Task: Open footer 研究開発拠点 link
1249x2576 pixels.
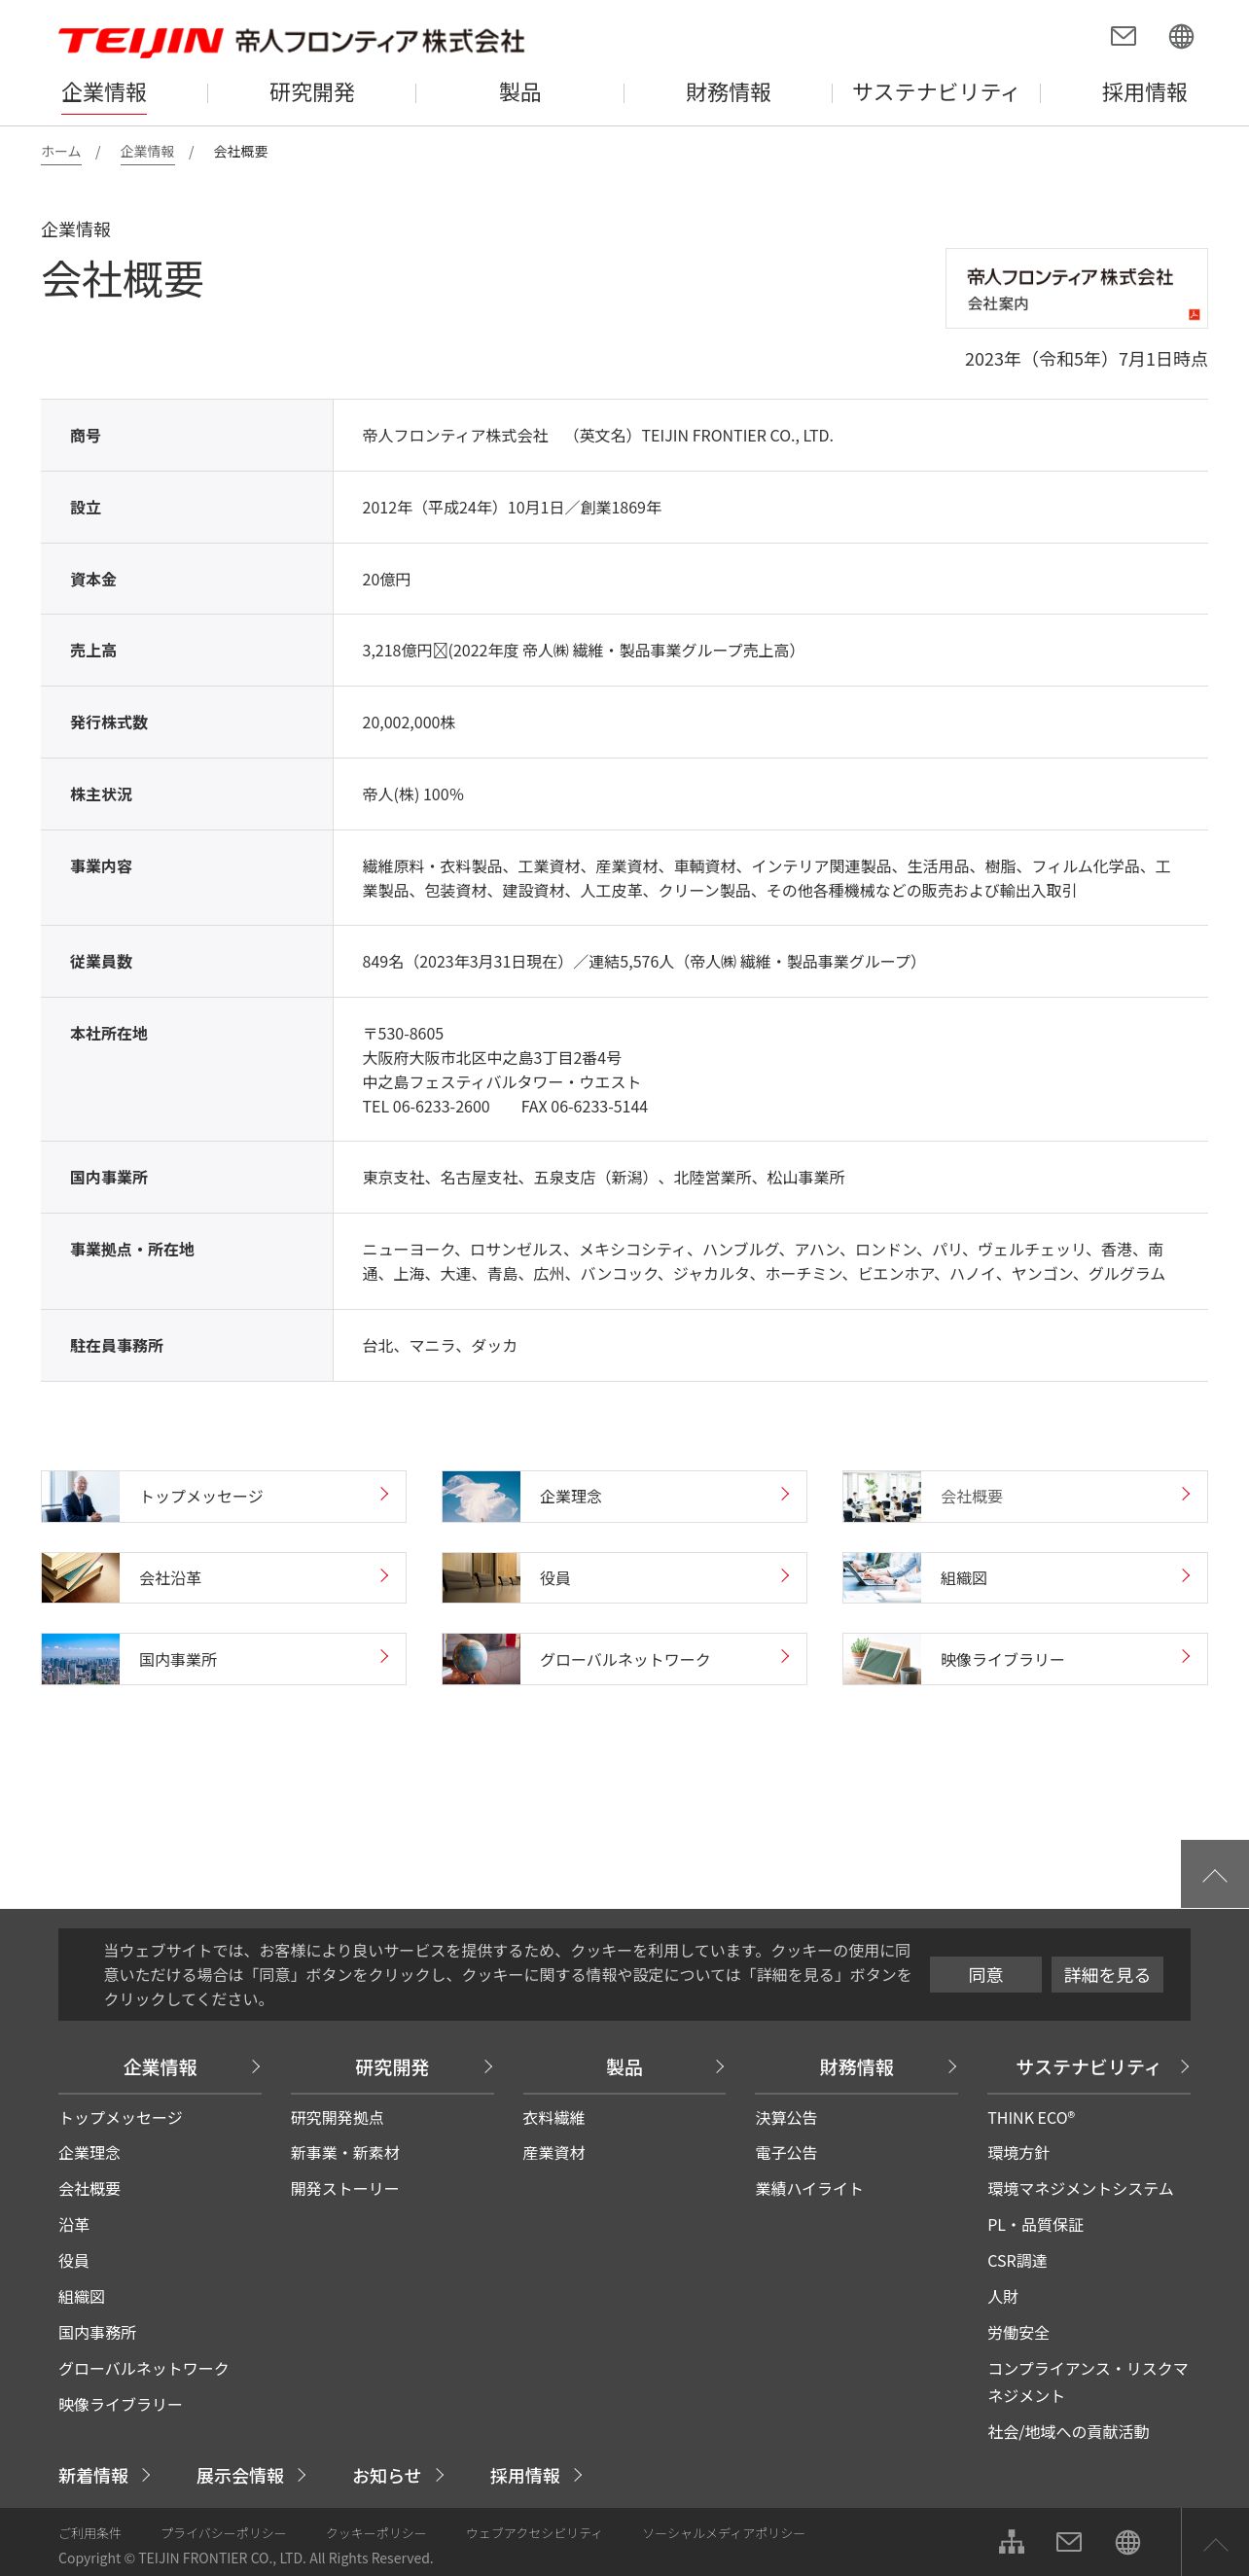Action: point(337,2118)
